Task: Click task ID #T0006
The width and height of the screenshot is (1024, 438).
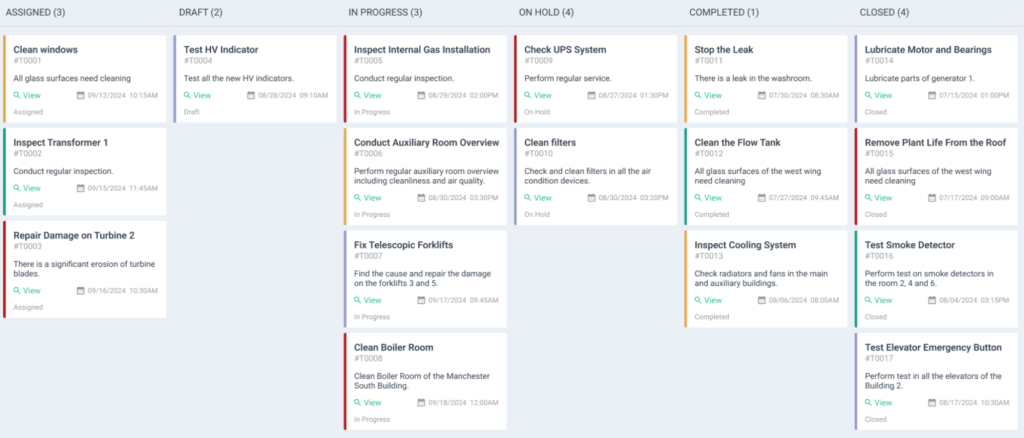Action: tap(368, 154)
